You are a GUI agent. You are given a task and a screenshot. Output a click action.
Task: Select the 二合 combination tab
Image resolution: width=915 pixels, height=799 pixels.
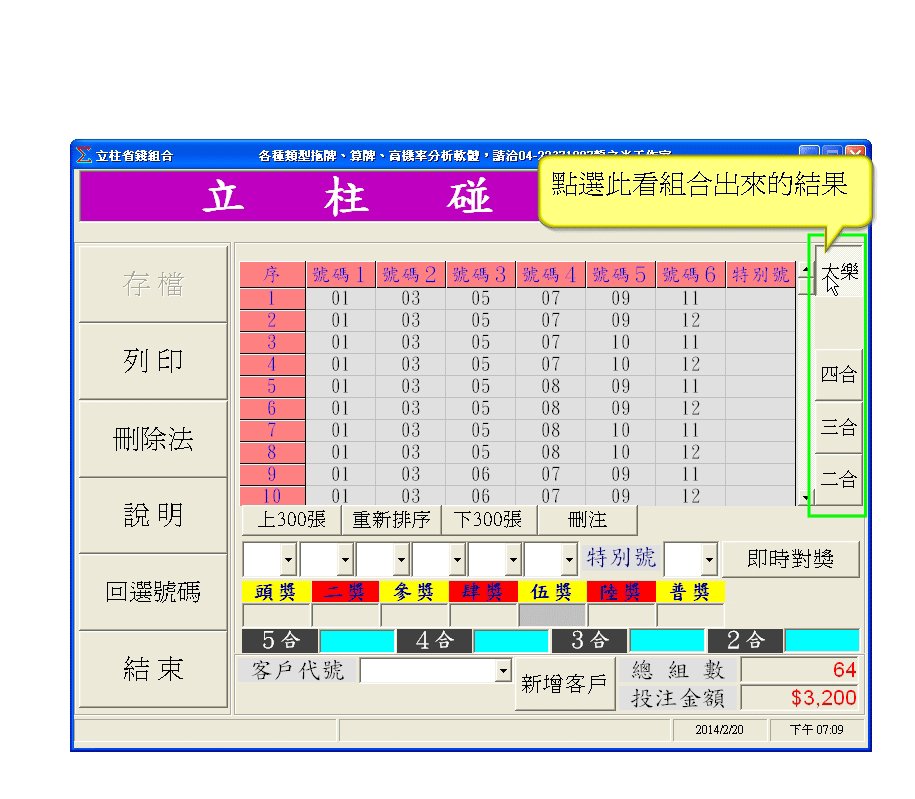coord(839,479)
